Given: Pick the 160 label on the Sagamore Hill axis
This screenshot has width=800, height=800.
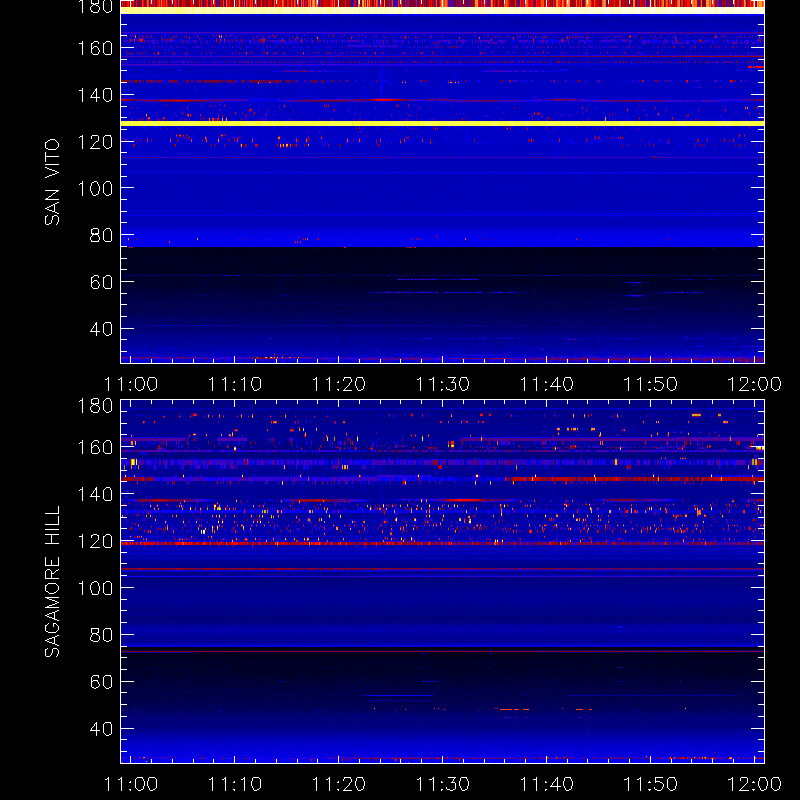Looking at the screenshot, I should pos(95,448).
